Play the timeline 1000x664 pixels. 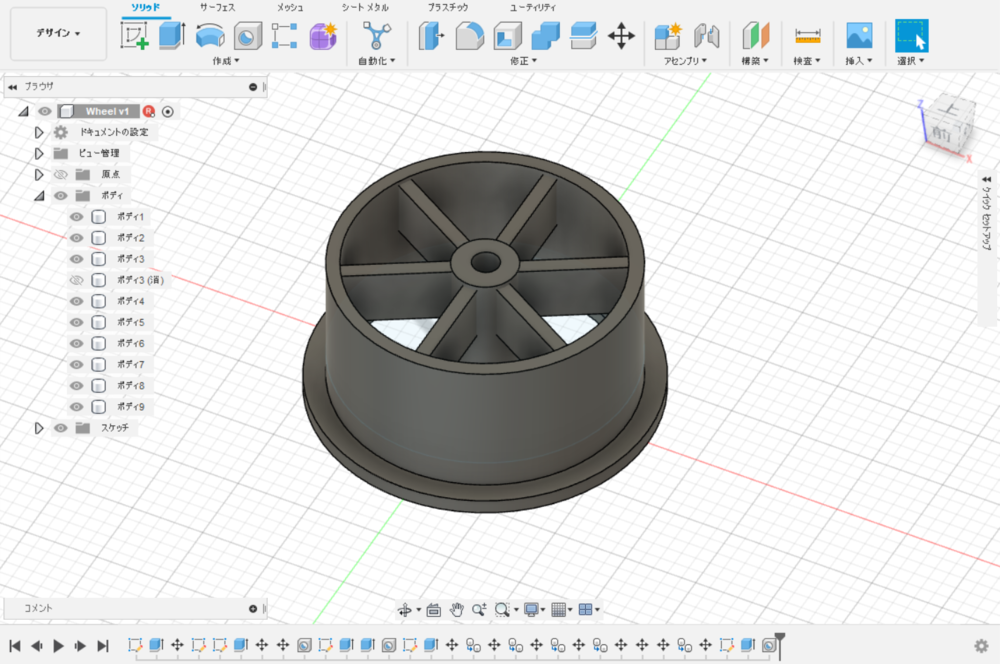59,646
